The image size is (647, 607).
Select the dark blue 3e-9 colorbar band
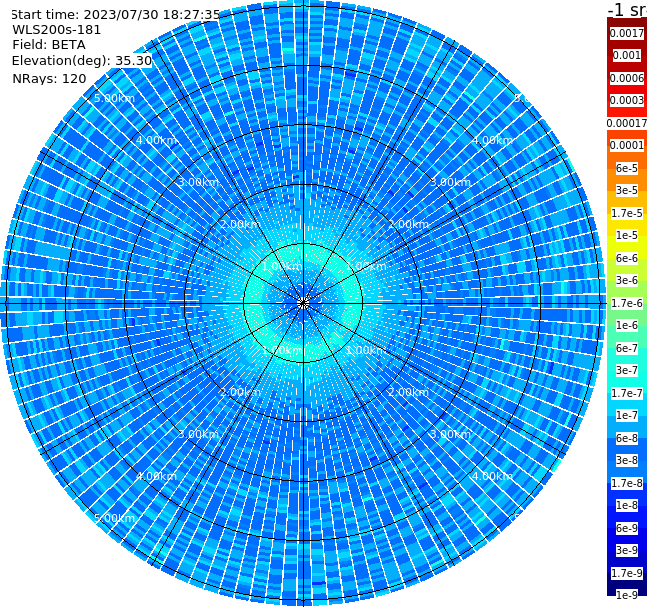627,550
